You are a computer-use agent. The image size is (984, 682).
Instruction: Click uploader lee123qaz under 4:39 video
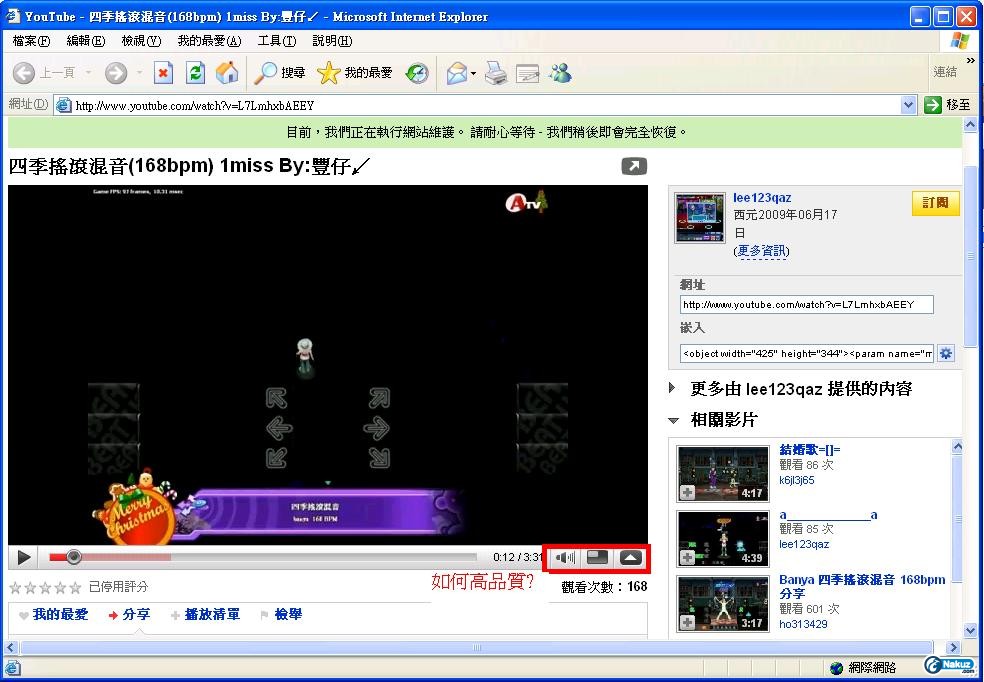pos(804,545)
